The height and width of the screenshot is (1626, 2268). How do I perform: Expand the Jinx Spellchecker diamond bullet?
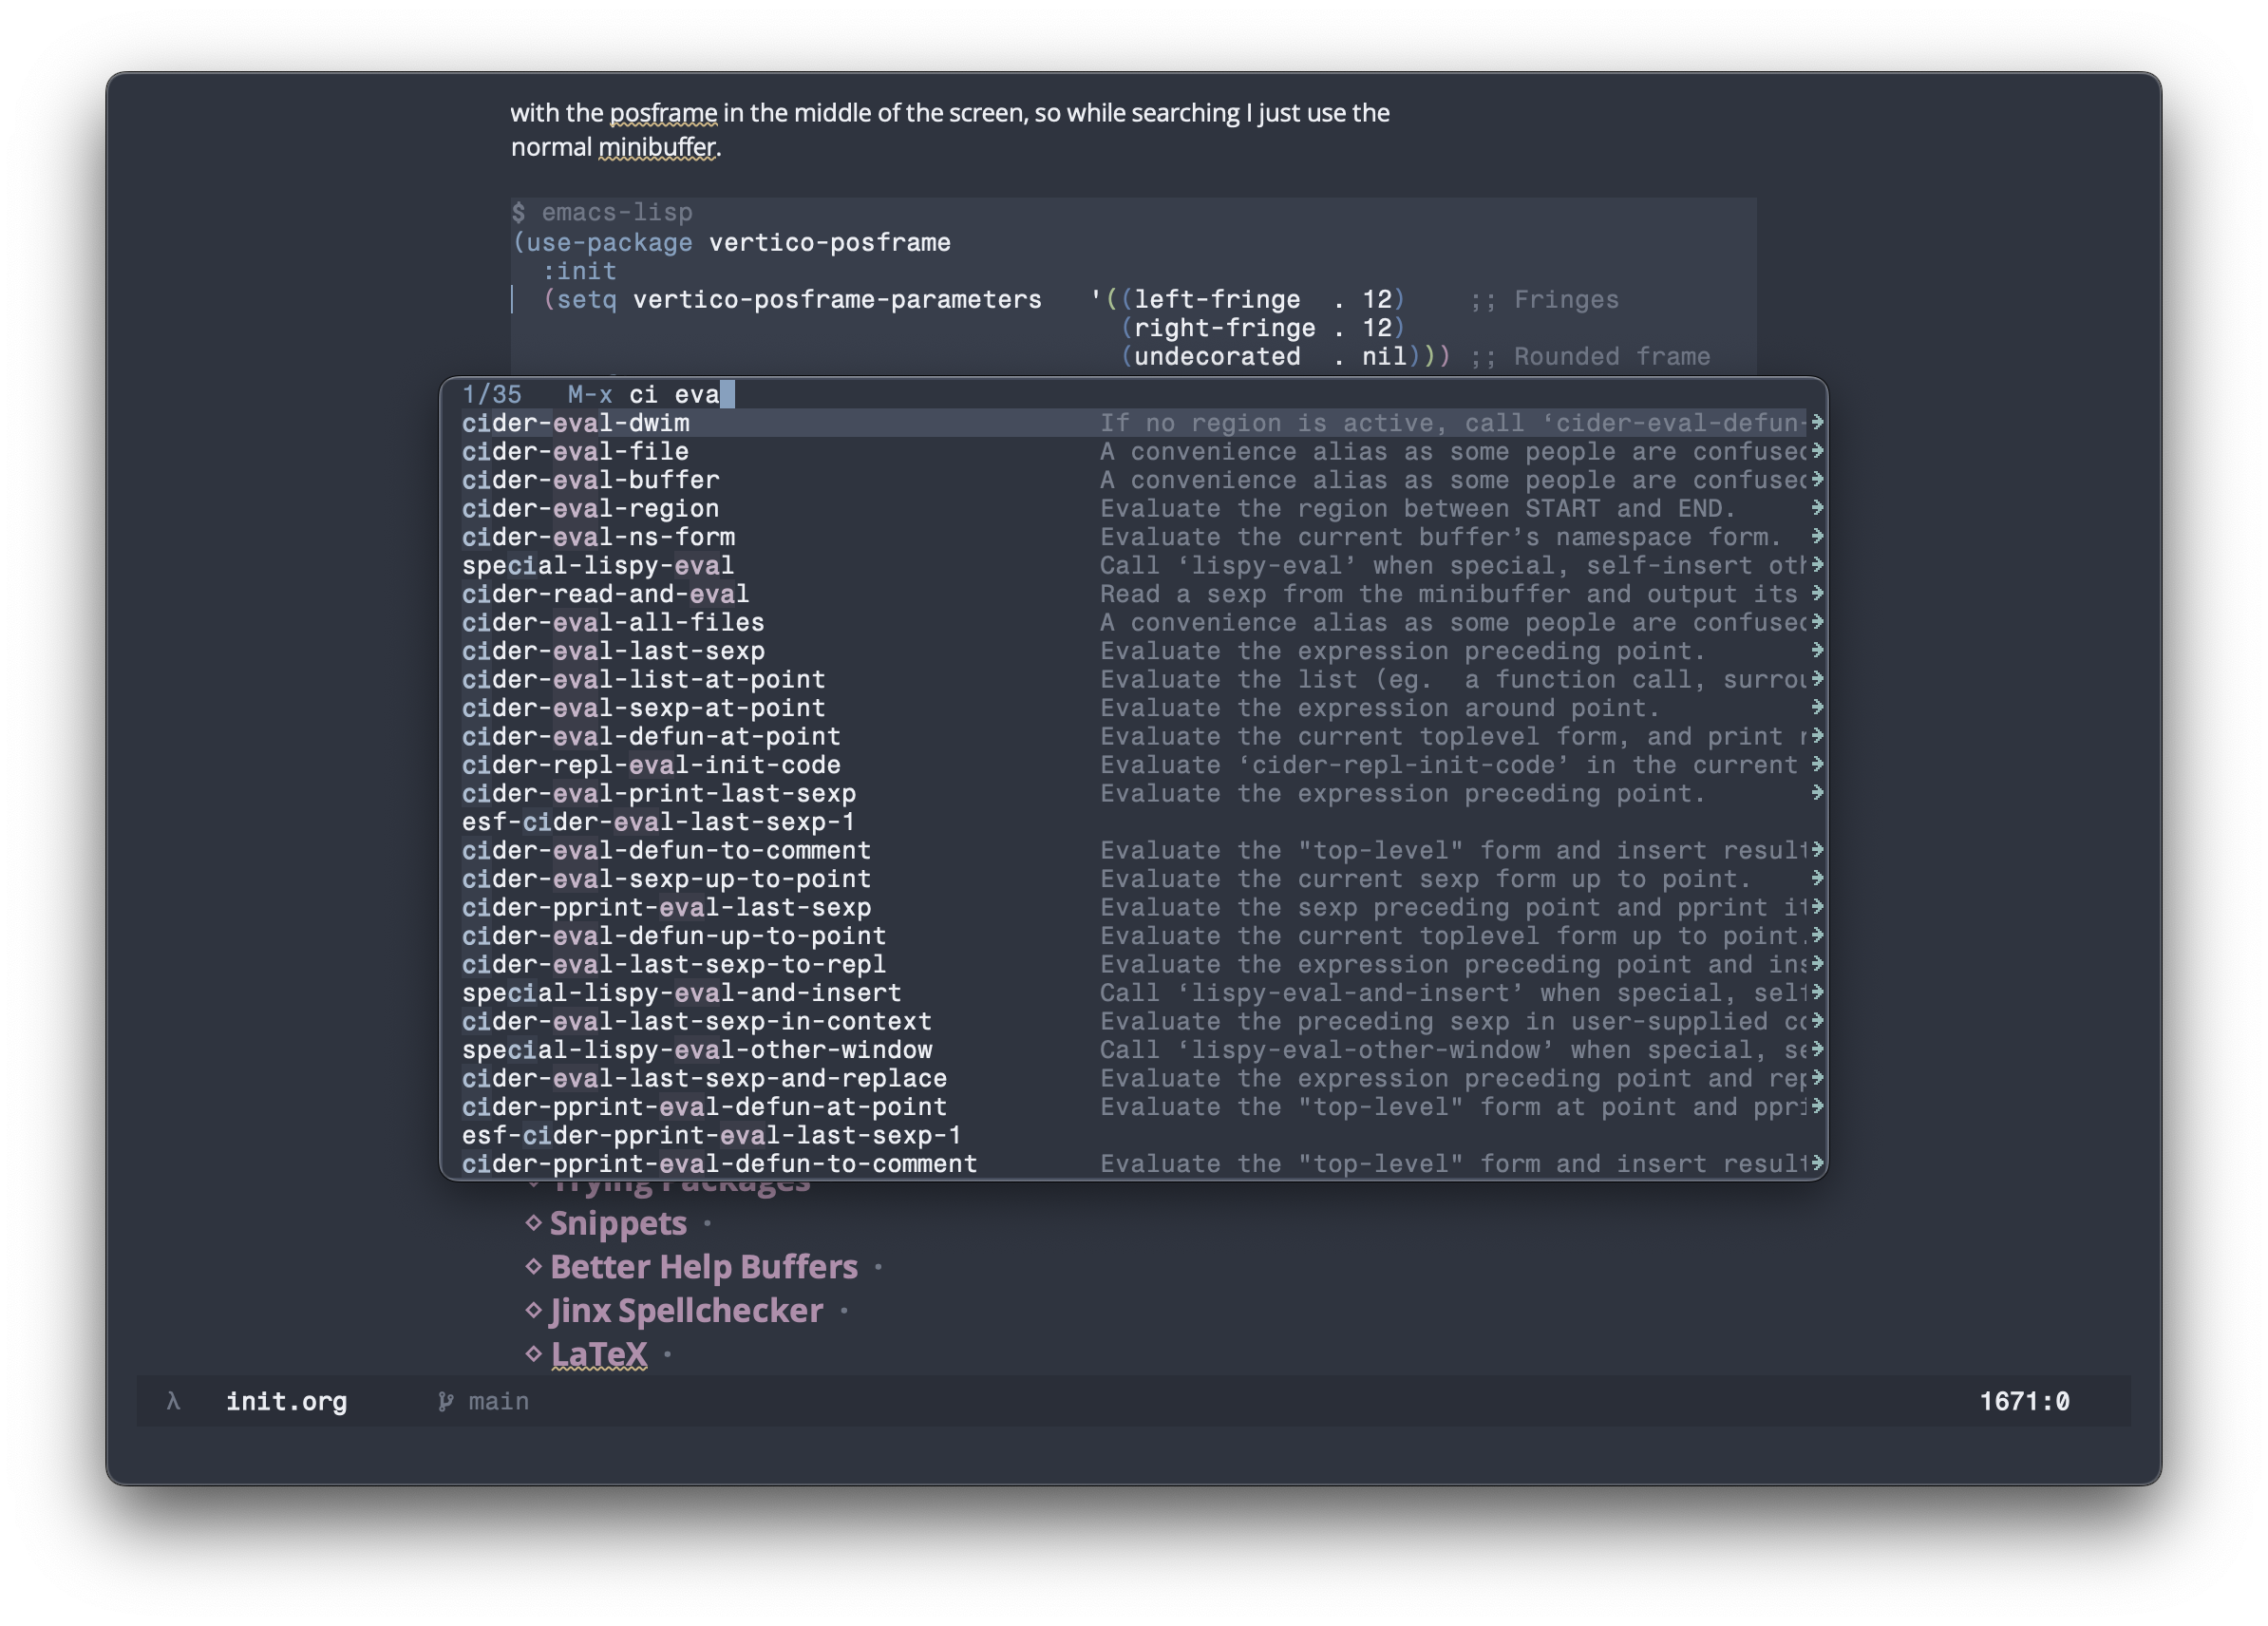[x=533, y=1309]
